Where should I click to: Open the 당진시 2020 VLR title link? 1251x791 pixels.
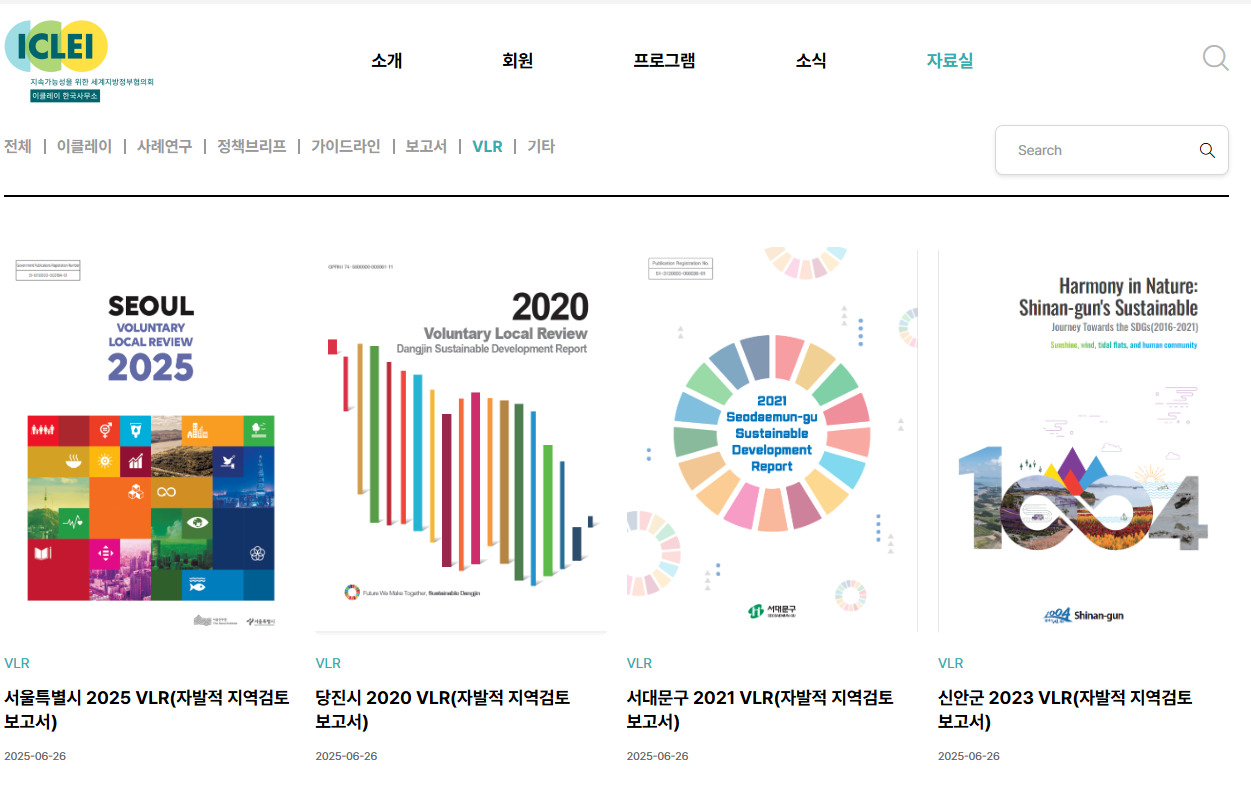pyautogui.click(x=443, y=710)
